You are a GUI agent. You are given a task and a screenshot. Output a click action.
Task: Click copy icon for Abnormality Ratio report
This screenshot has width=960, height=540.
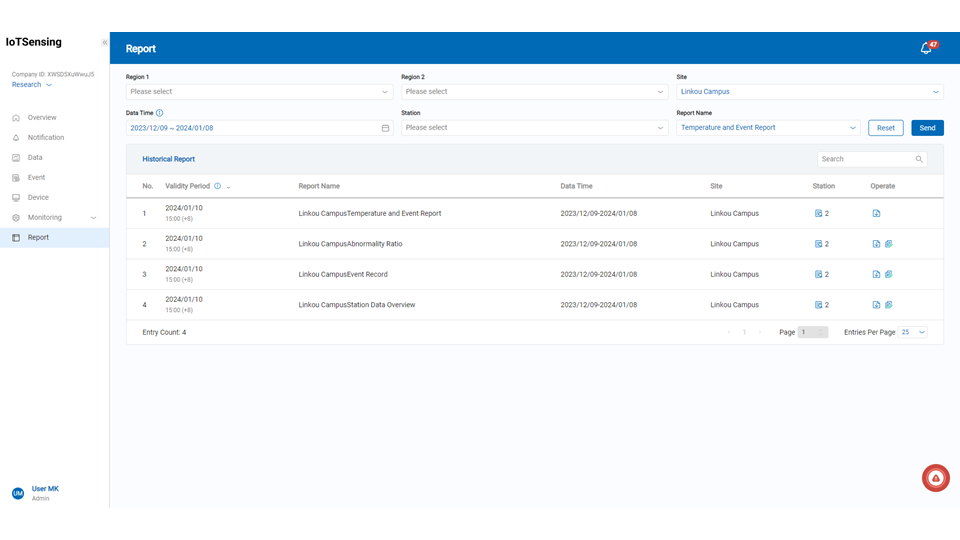[x=888, y=244]
